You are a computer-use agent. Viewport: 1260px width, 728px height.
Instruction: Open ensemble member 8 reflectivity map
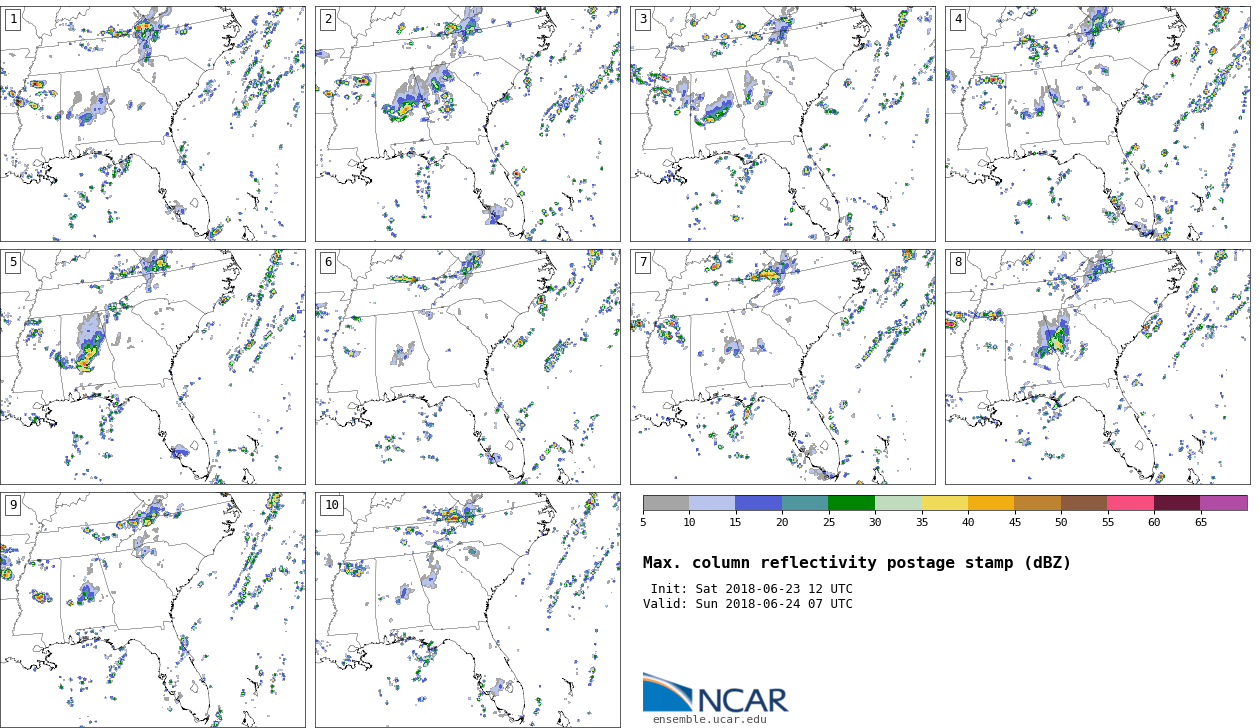click(1098, 367)
